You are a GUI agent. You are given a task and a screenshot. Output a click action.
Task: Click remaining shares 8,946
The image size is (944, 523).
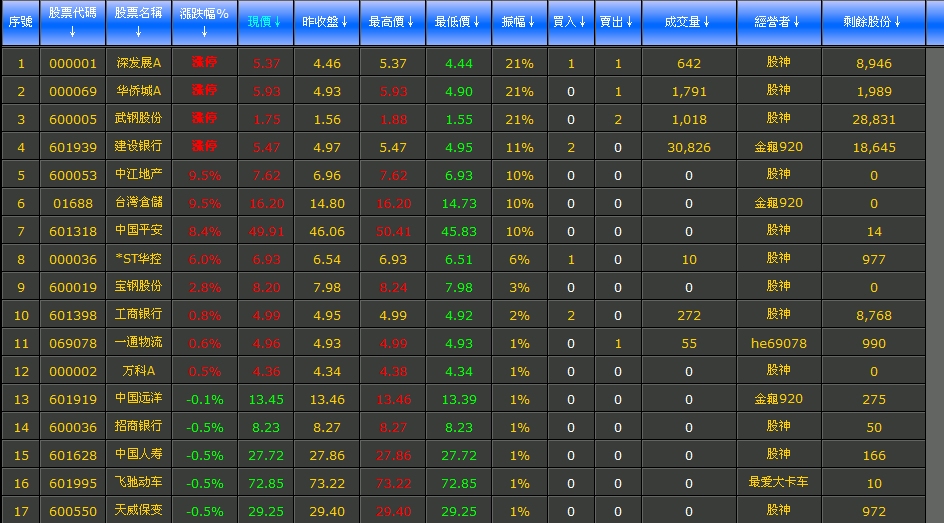pos(874,63)
